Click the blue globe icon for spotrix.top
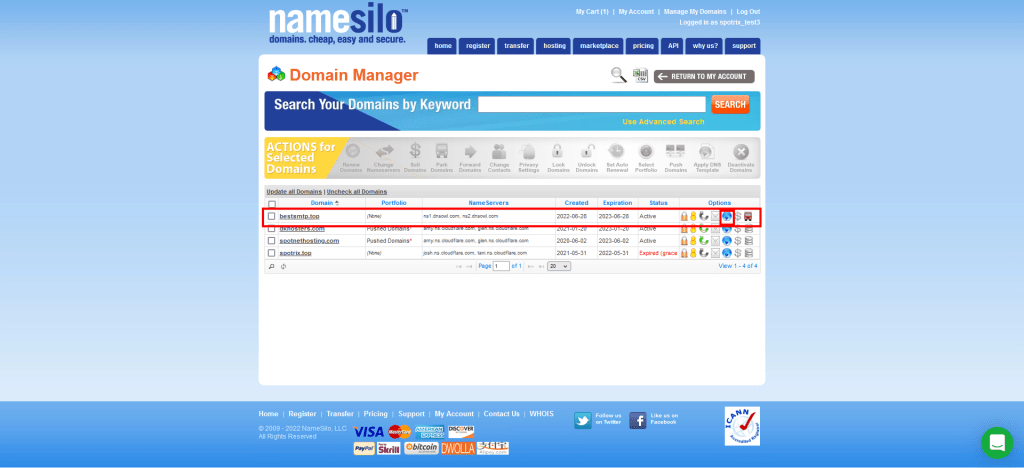The height and width of the screenshot is (468, 1024). (x=727, y=253)
